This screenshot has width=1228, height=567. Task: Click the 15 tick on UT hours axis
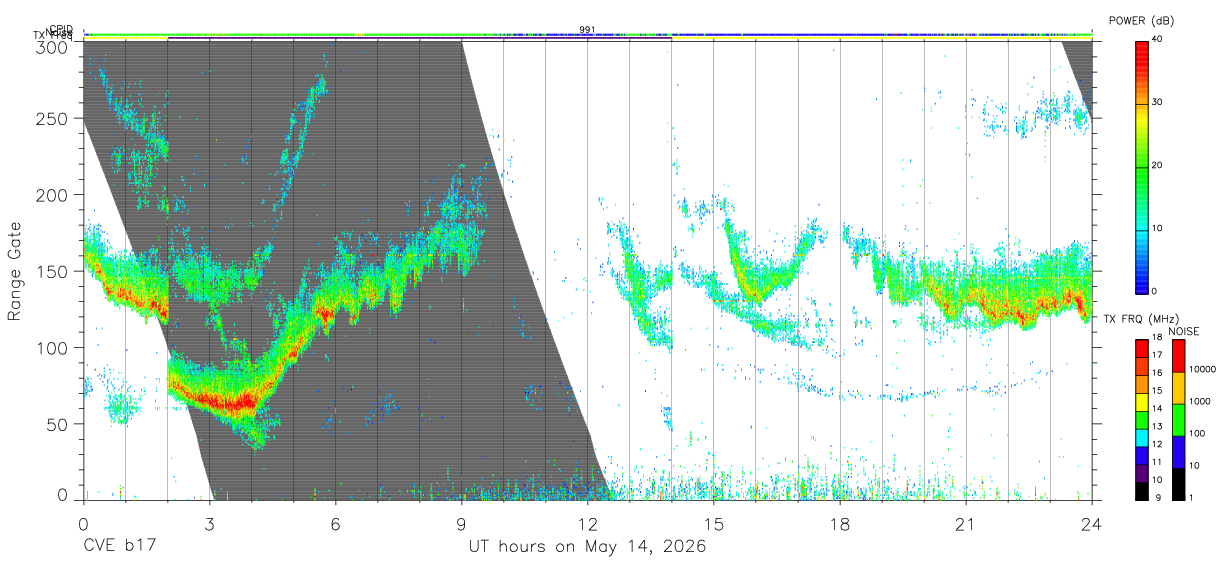714,524
